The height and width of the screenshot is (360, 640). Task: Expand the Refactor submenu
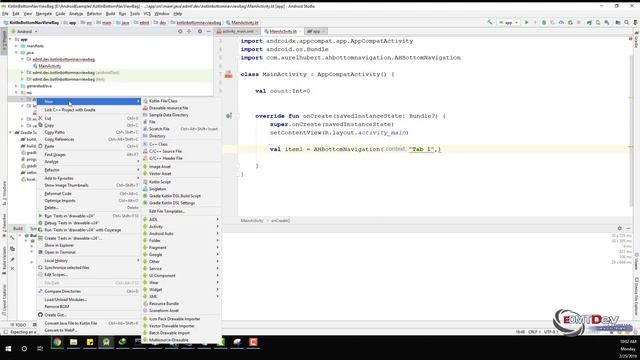[x=89, y=170]
